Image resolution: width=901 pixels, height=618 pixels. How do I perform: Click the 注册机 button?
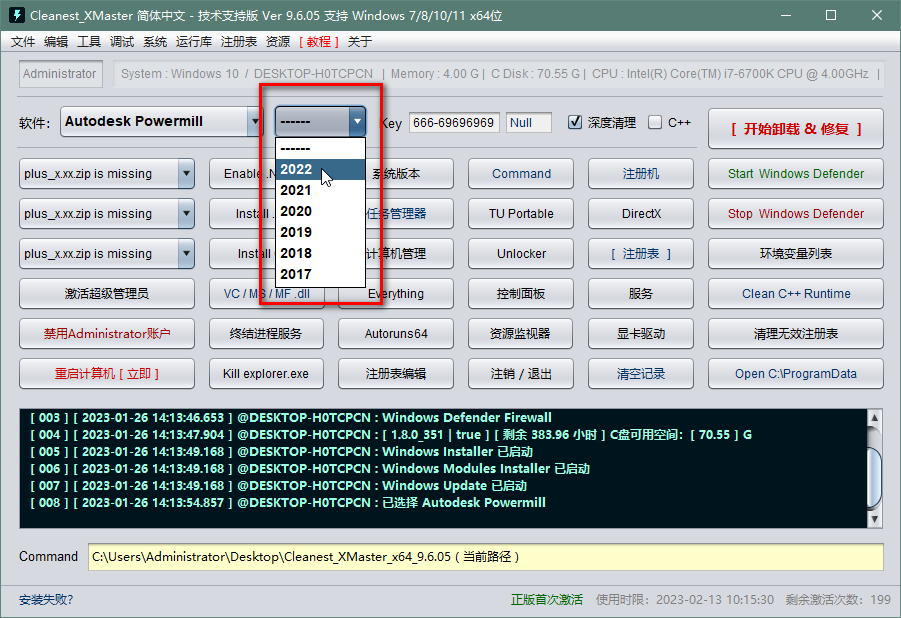(641, 174)
